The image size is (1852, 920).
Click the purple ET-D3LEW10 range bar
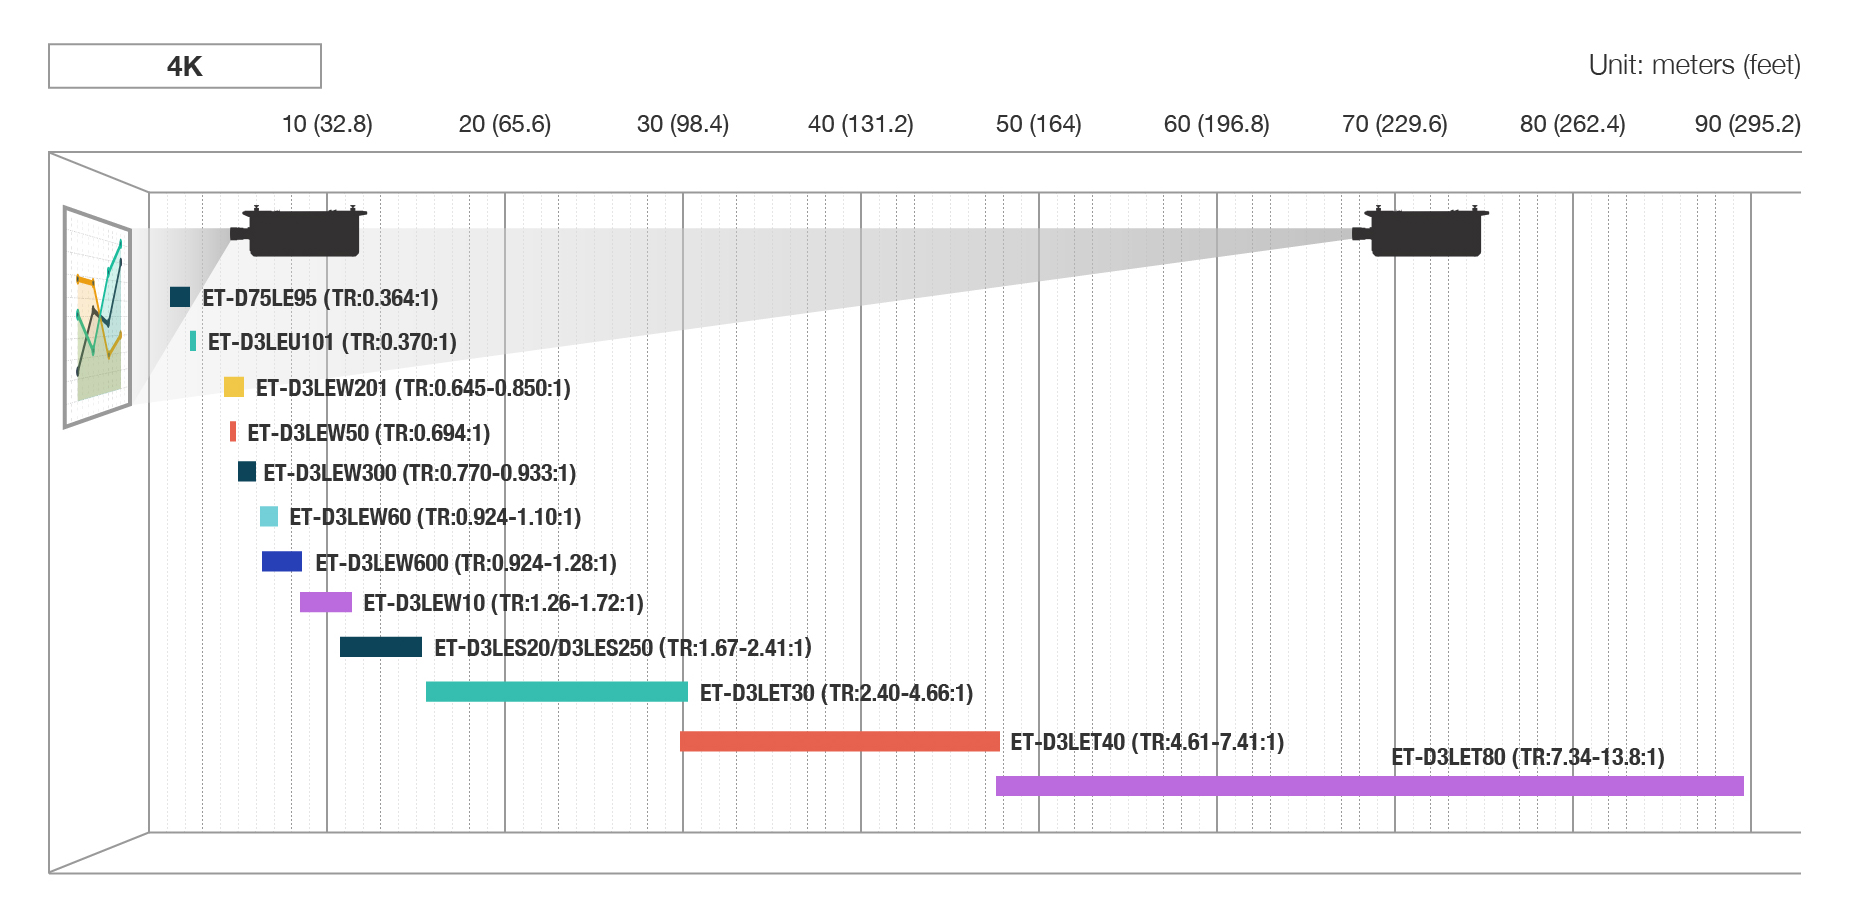coord(326,602)
